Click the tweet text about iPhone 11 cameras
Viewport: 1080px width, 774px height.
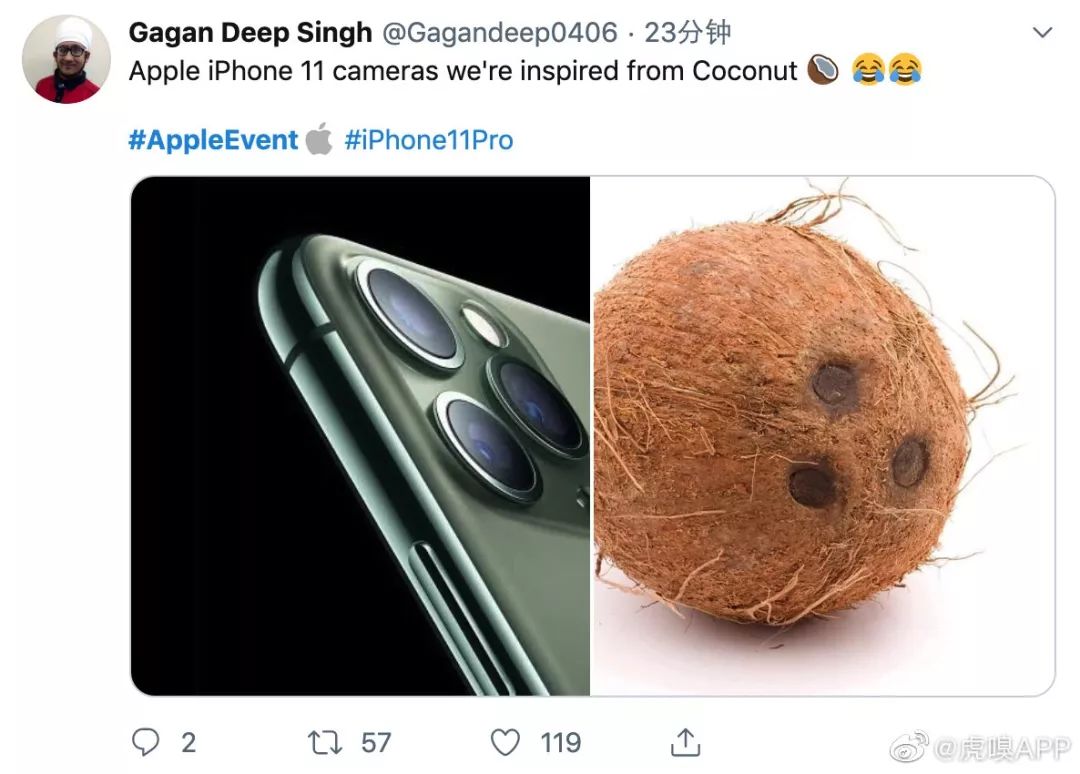462,71
